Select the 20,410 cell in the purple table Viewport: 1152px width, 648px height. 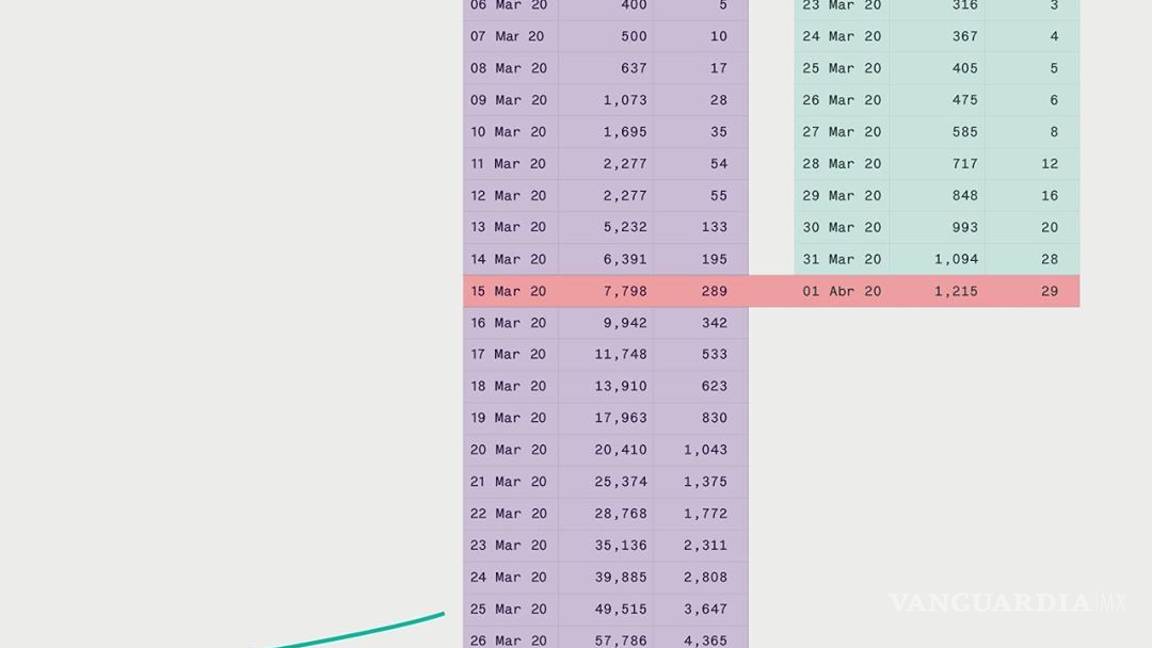pyautogui.click(x=621, y=450)
